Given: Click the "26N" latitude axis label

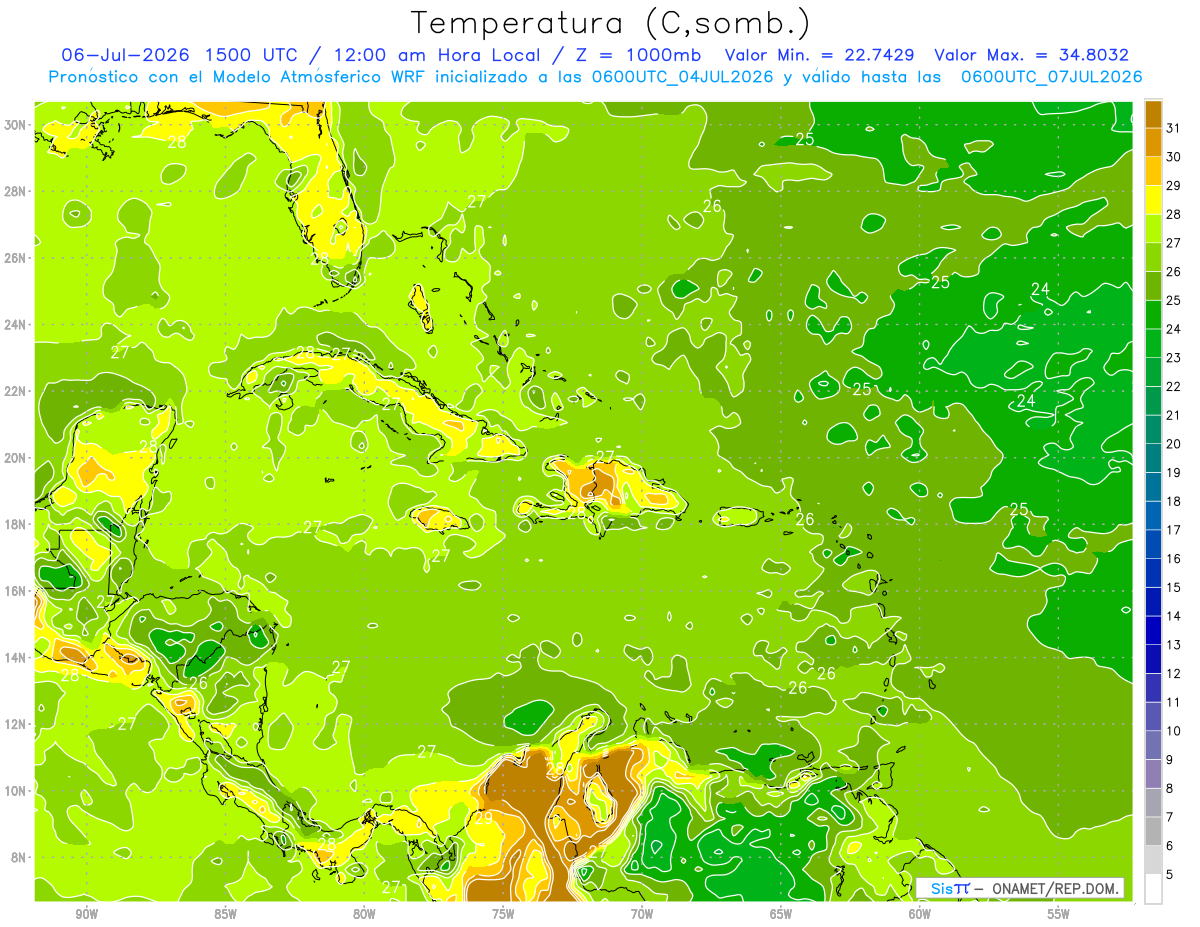Looking at the screenshot, I should click(17, 257).
